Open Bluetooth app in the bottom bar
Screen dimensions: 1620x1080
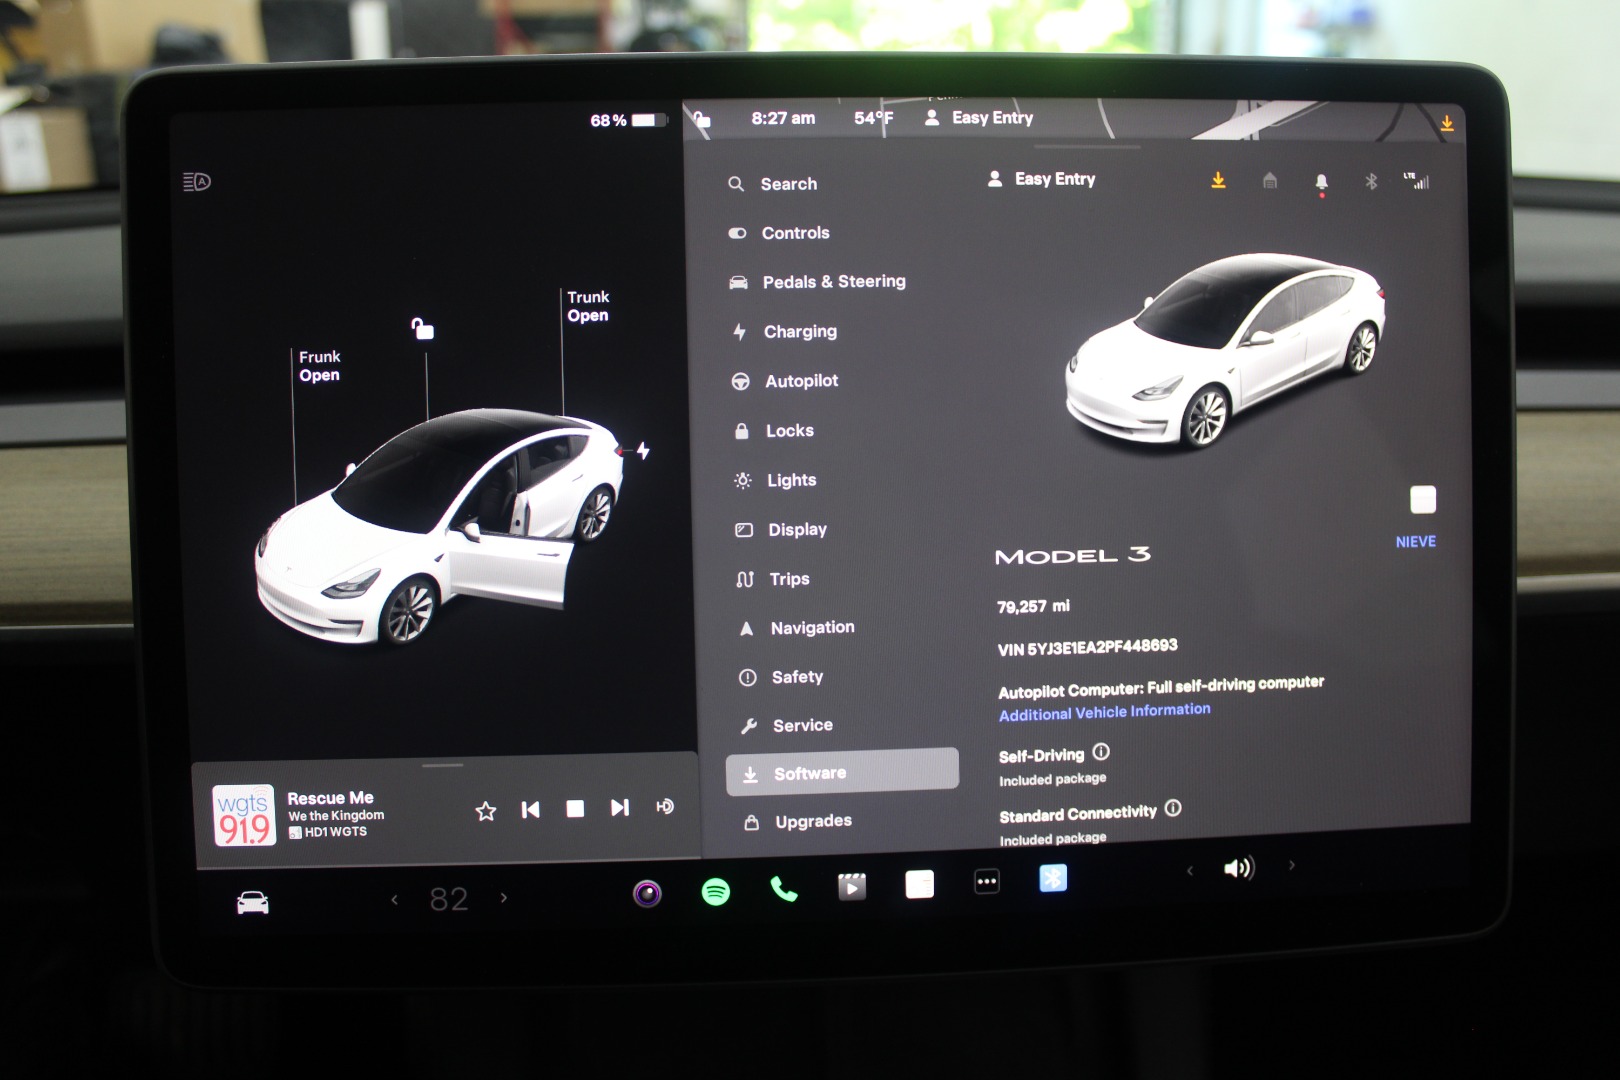(1053, 878)
